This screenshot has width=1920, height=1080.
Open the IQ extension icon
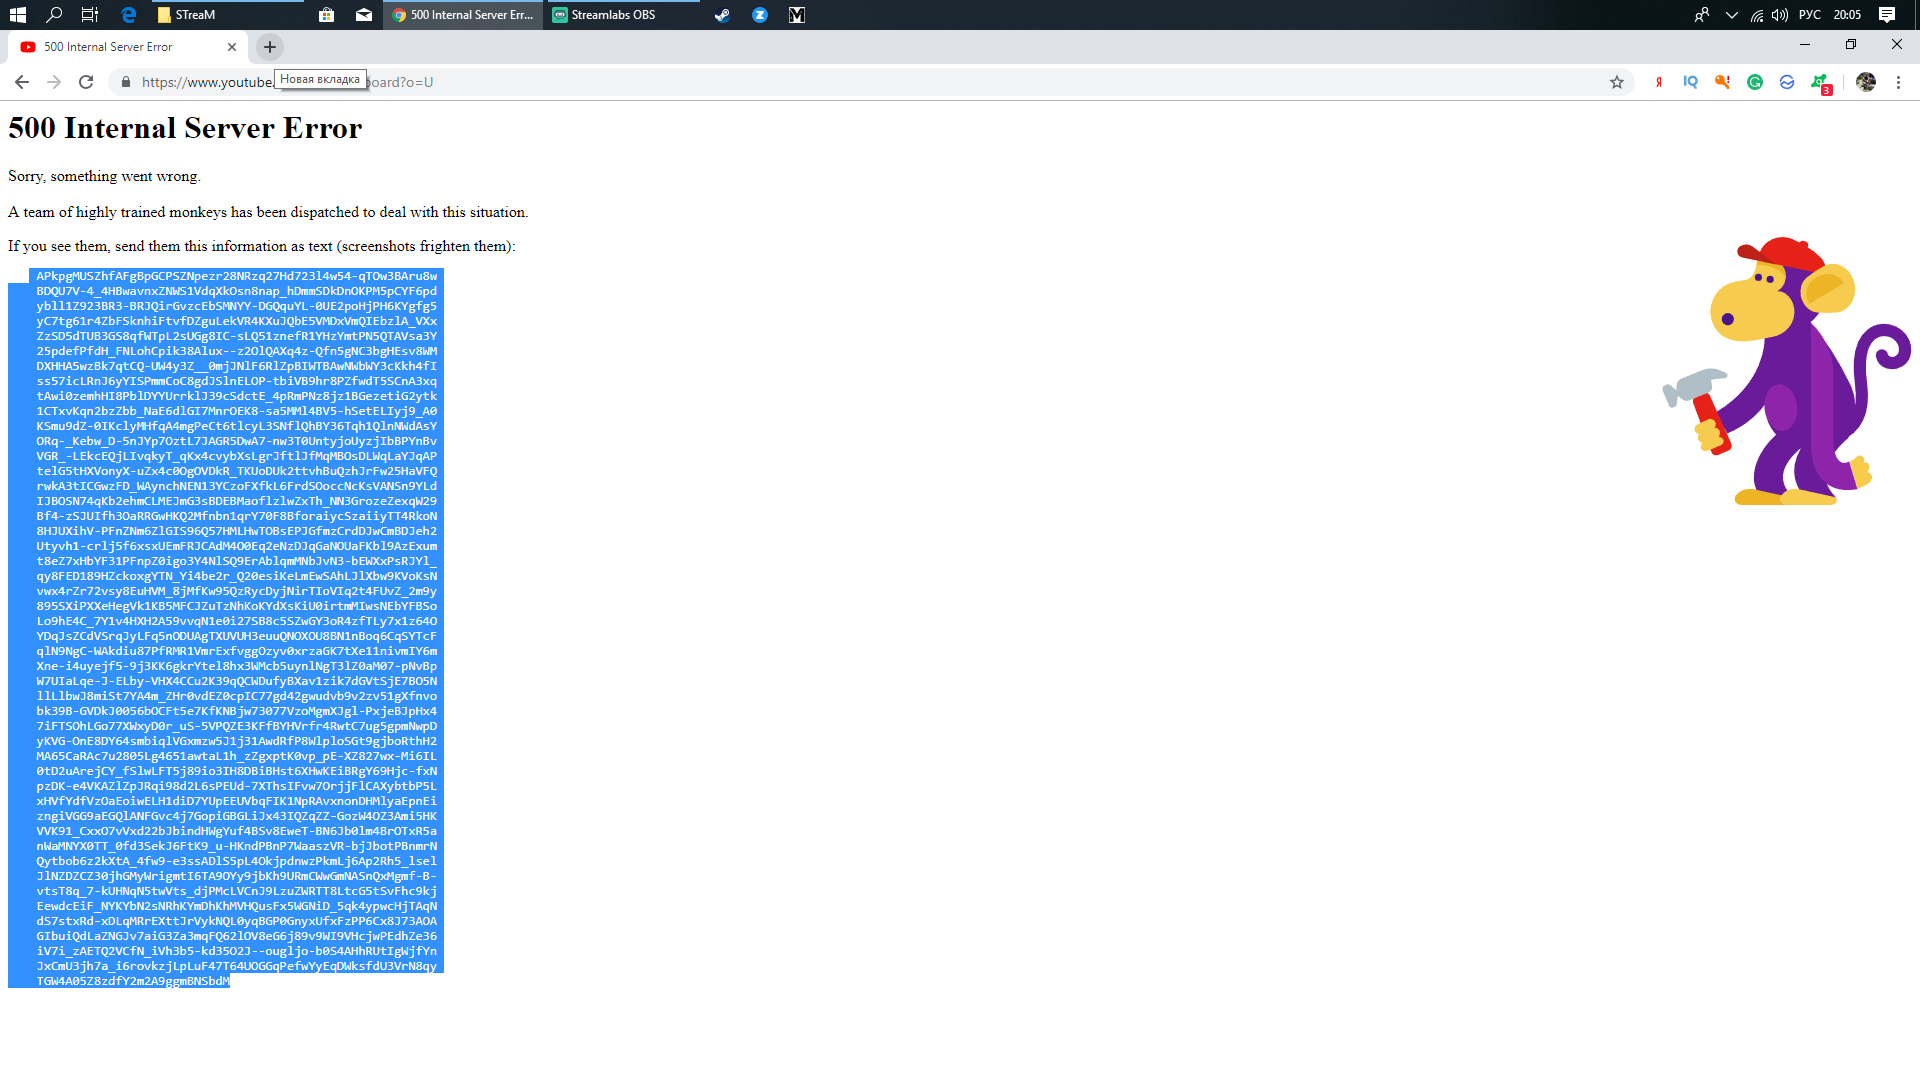pyautogui.click(x=1691, y=82)
